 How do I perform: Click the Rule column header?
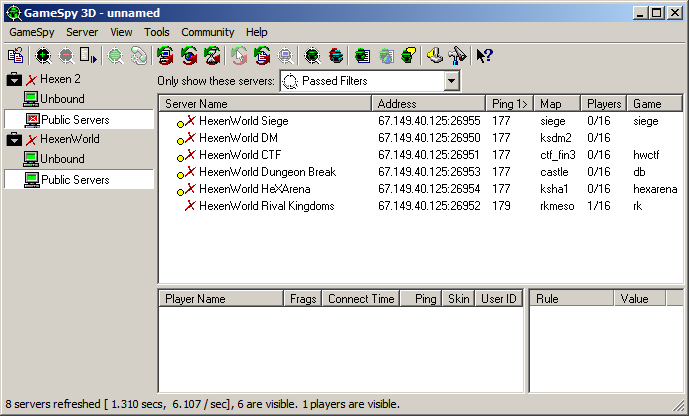pos(571,299)
